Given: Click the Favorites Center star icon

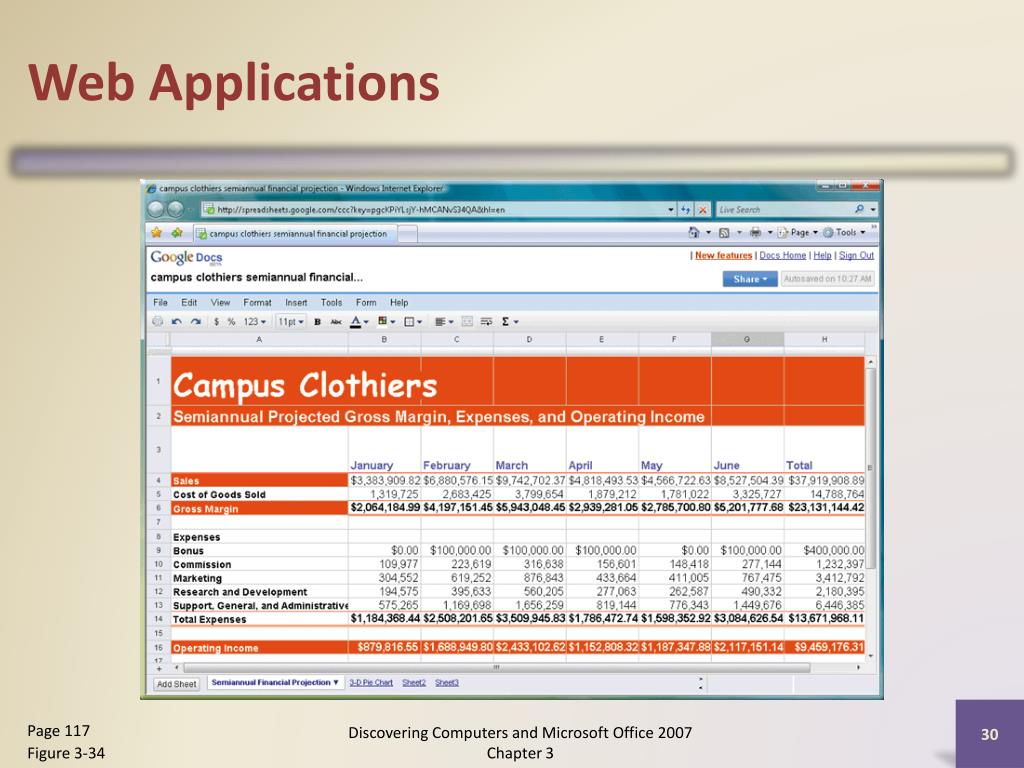Looking at the screenshot, I should (x=157, y=232).
